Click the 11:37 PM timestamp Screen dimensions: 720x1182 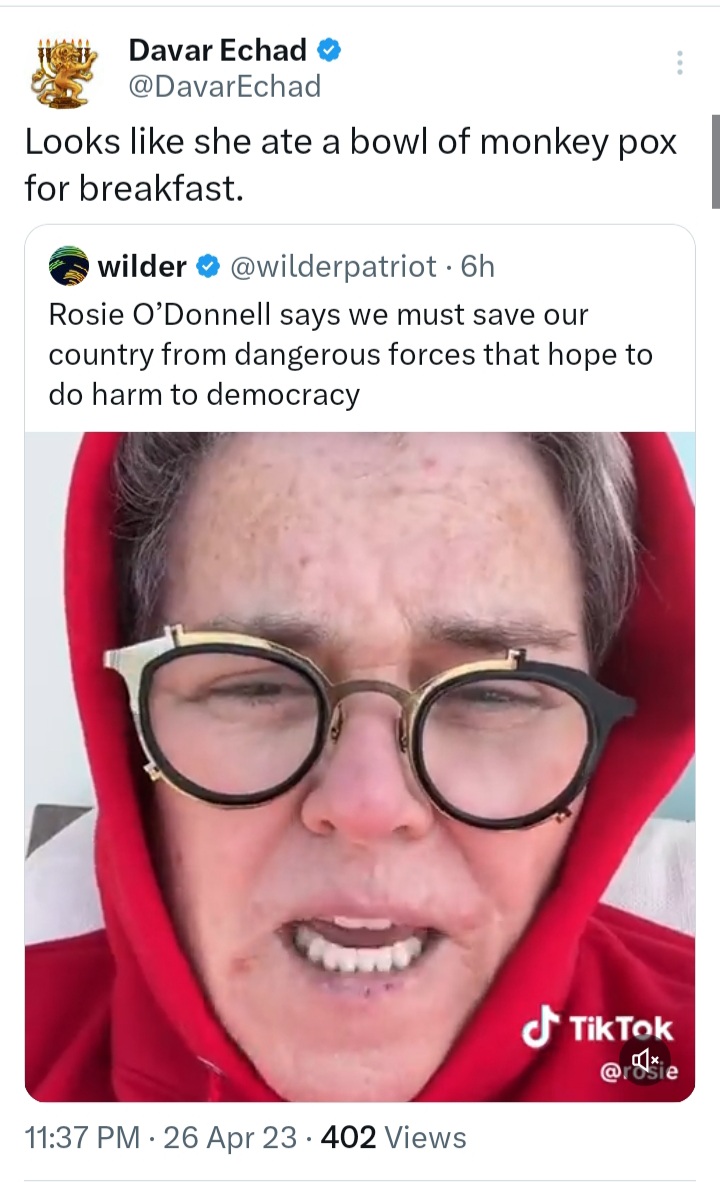[82, 1138]
